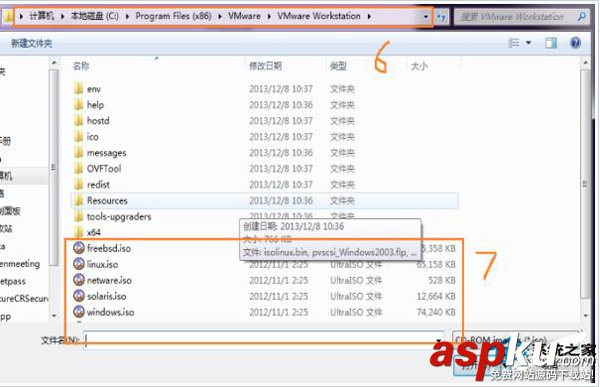Open the address bar history dropdown
The image size is (600, 387).
426,17
